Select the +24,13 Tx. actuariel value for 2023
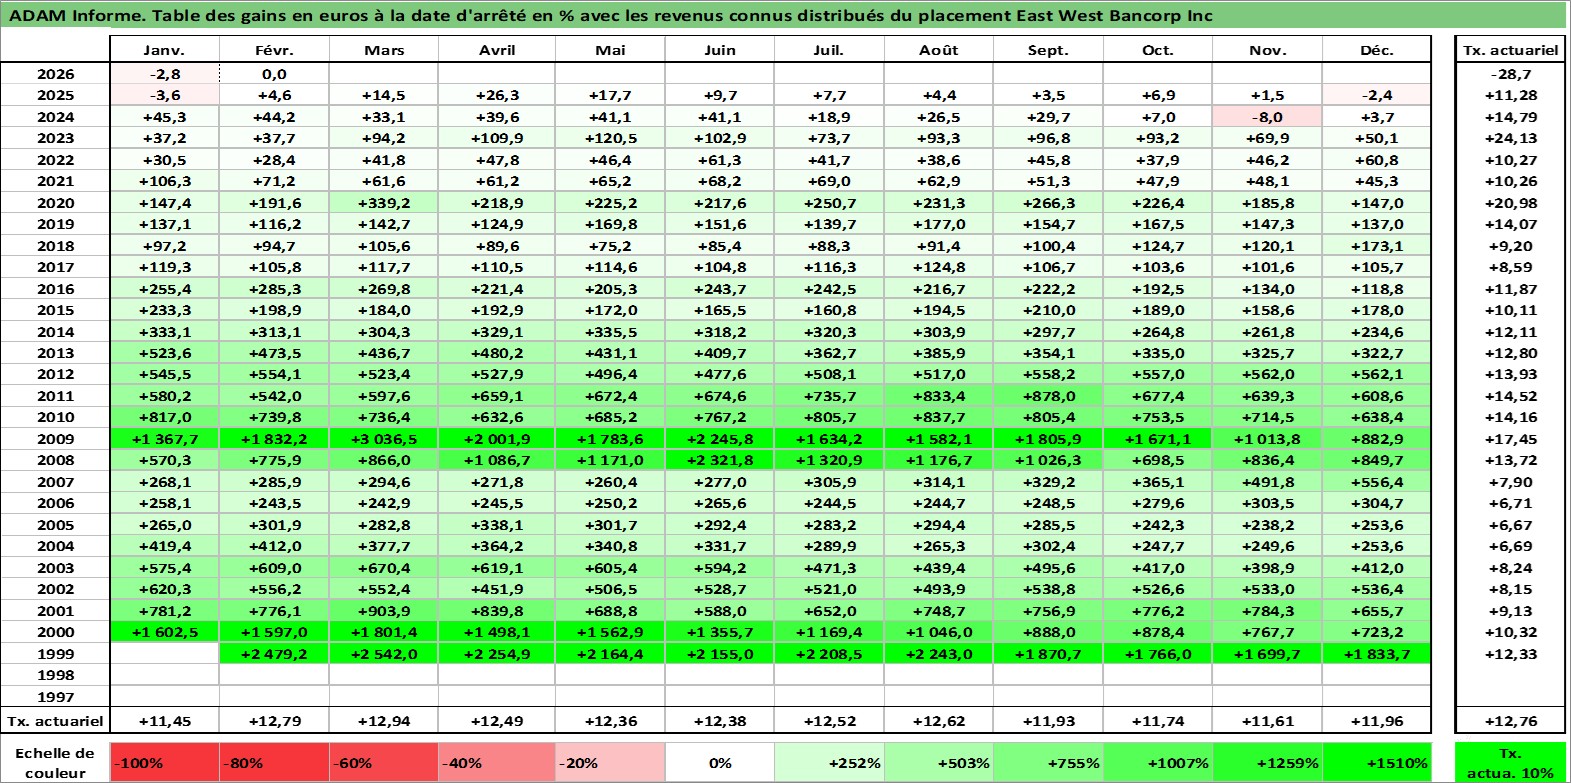The image size is (1571, 783). pos(1510,138)
